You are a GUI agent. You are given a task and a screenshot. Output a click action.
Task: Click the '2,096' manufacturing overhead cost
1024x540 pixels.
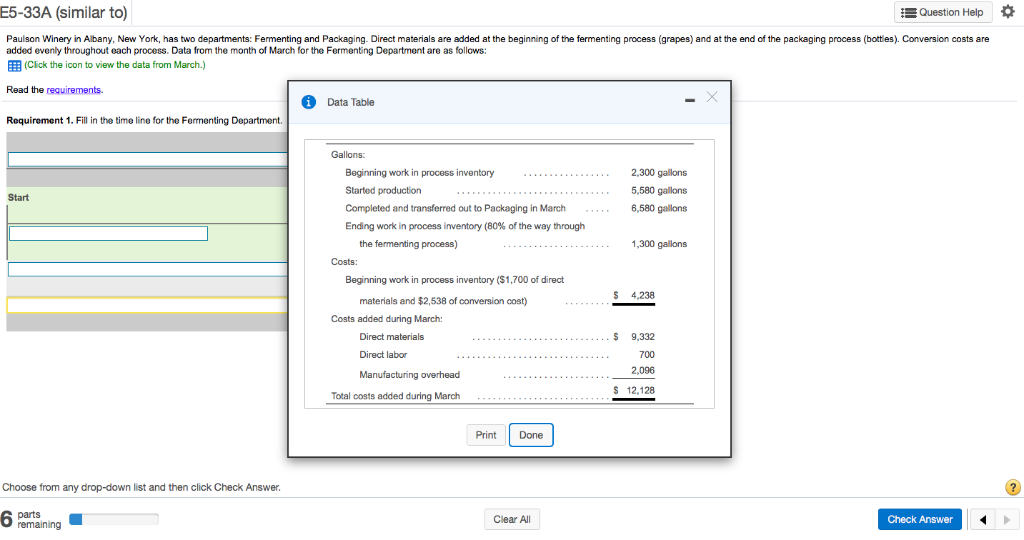(643, 370)
